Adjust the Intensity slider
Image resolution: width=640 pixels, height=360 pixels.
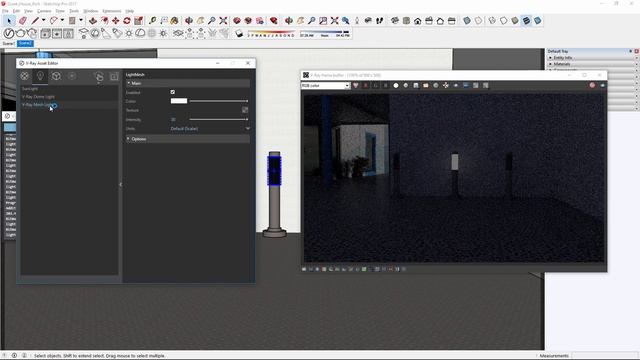(x=218, y=119)
